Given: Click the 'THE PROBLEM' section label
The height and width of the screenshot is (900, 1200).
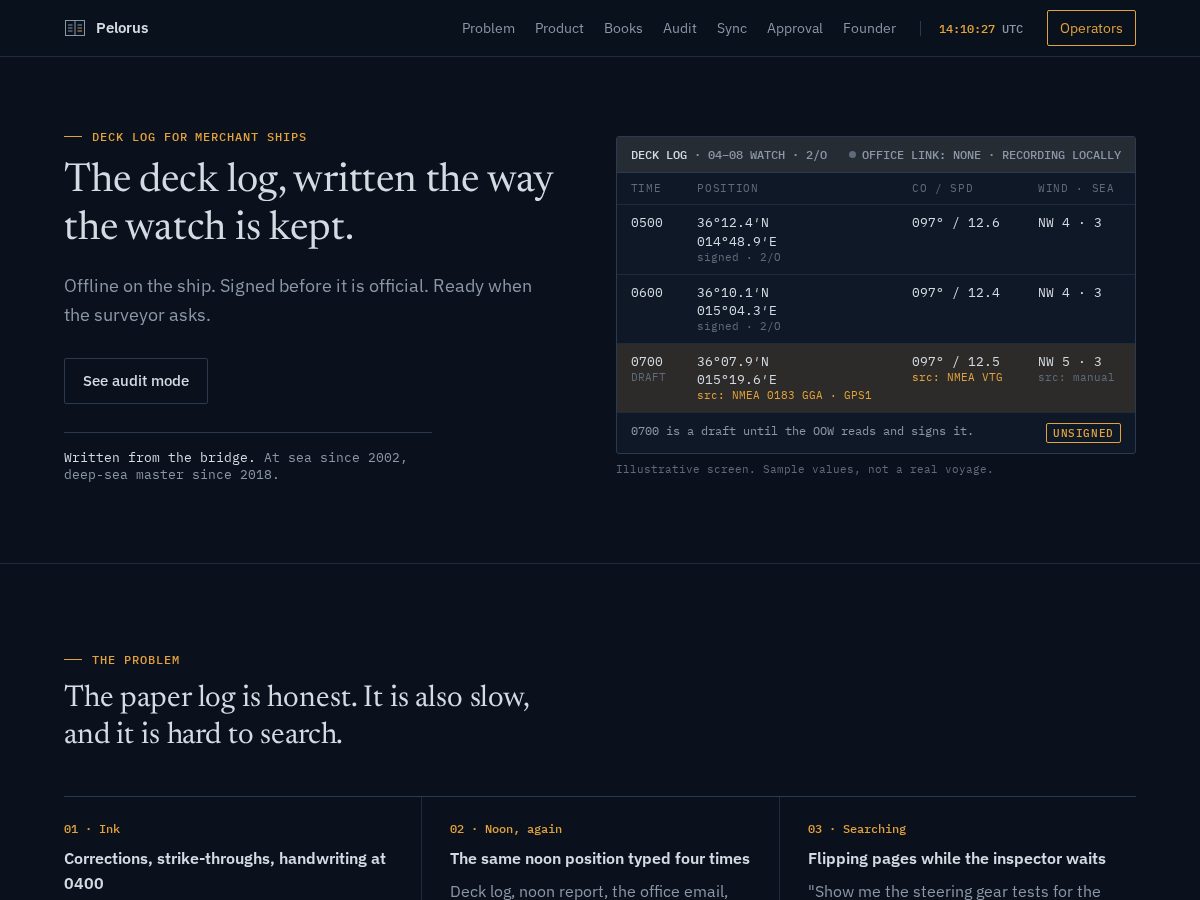Looking at the screenshot, I should click(136, 660).
